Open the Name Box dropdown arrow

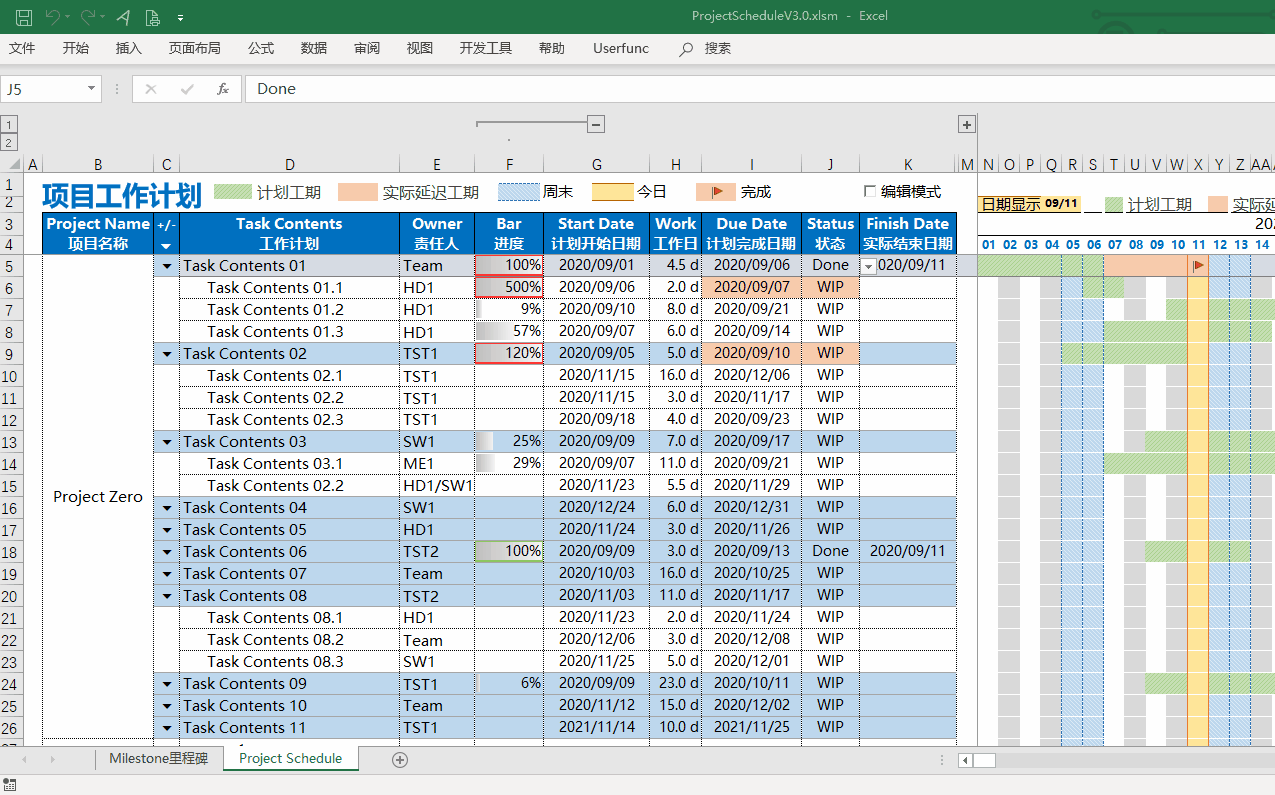(x=92, y=88)
